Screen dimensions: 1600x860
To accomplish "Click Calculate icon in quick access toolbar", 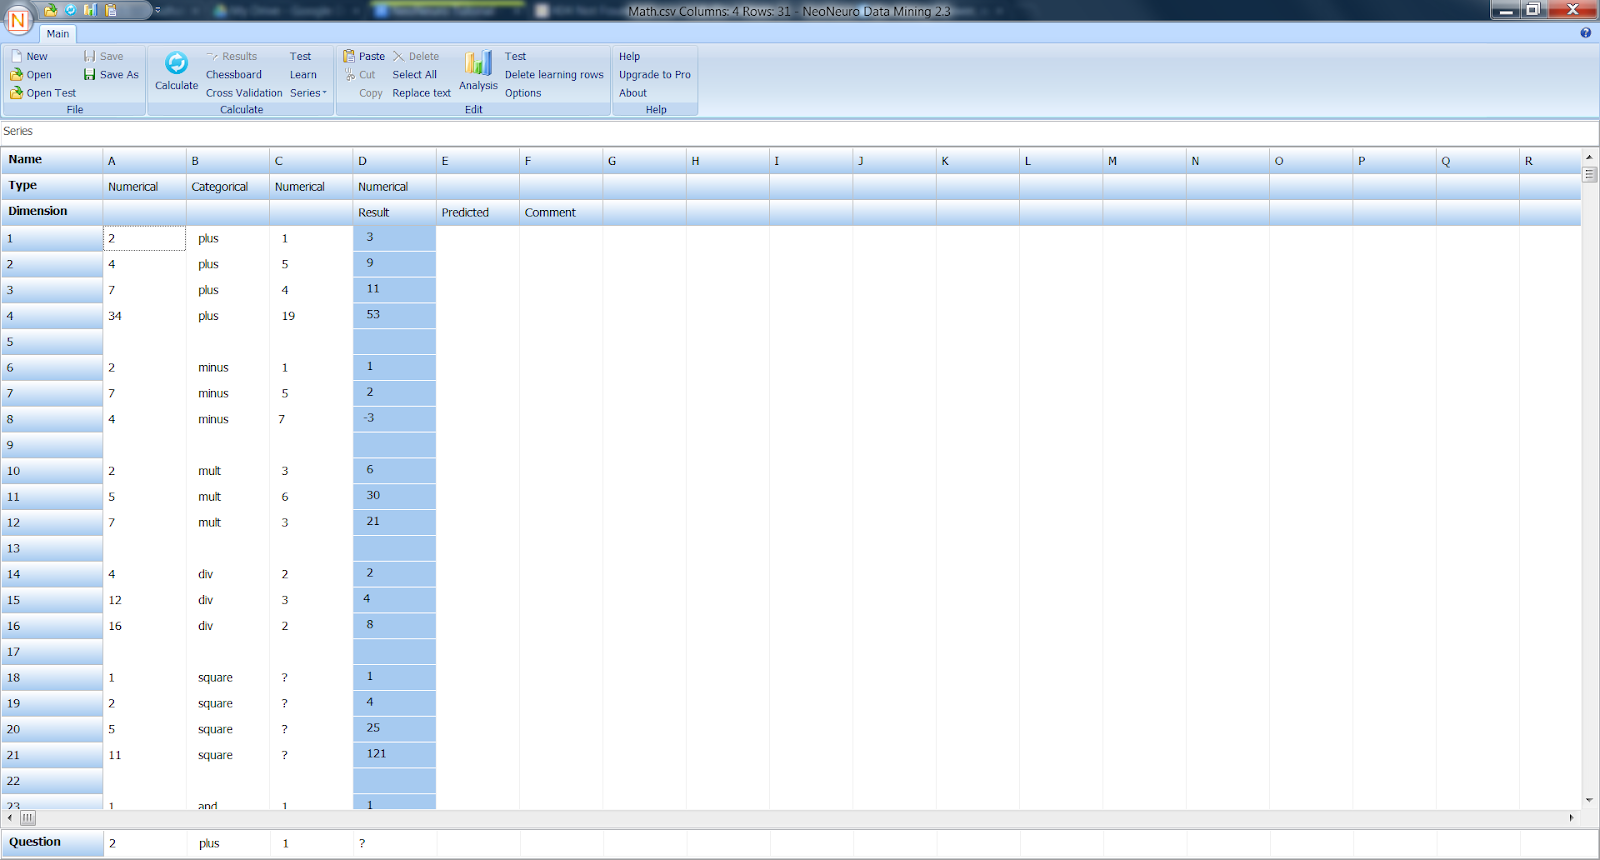I will click(70, 10).
